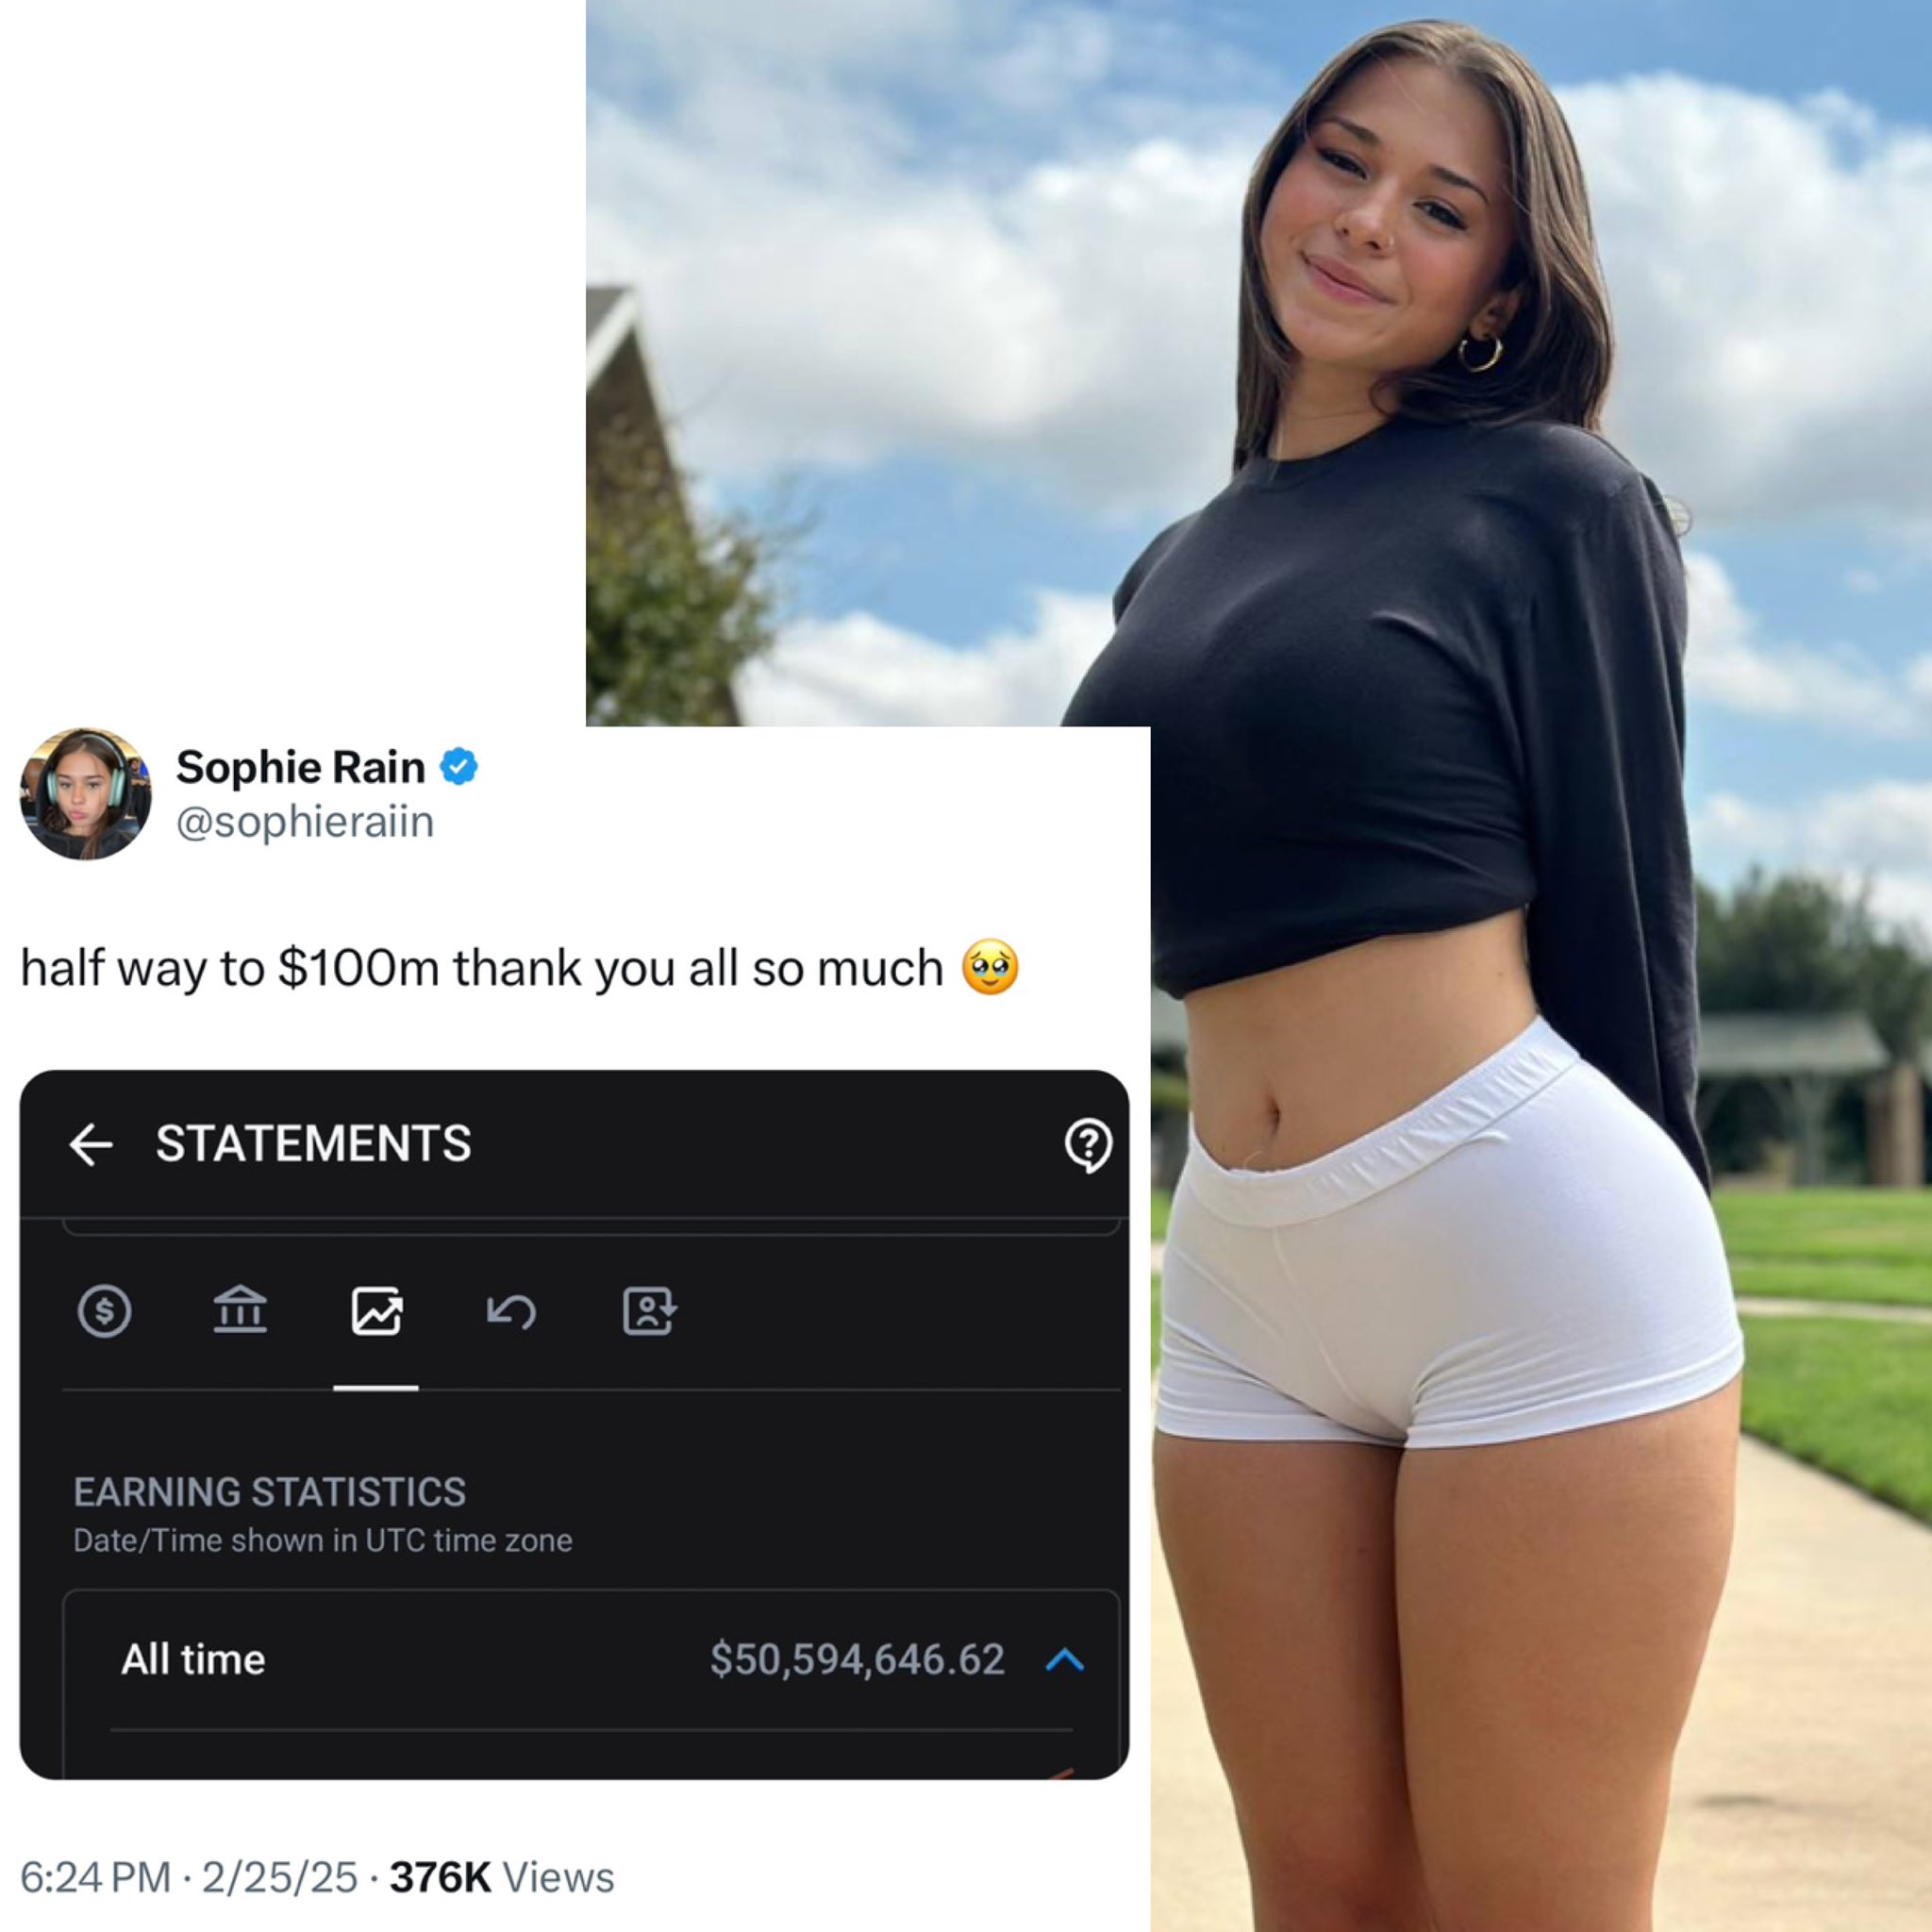Screen dimensions: 1932x1932
Task: Select the undo chargebacks arrow icon
Action: [512, 1312]
